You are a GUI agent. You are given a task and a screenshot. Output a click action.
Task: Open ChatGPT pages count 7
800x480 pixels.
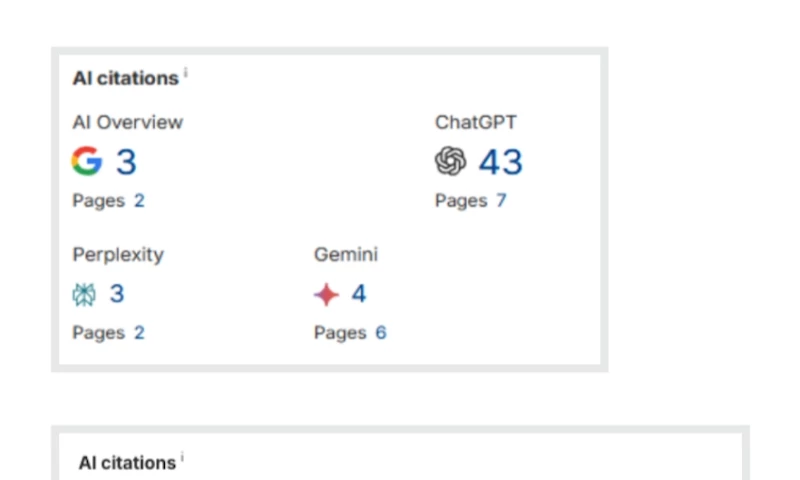502,200
